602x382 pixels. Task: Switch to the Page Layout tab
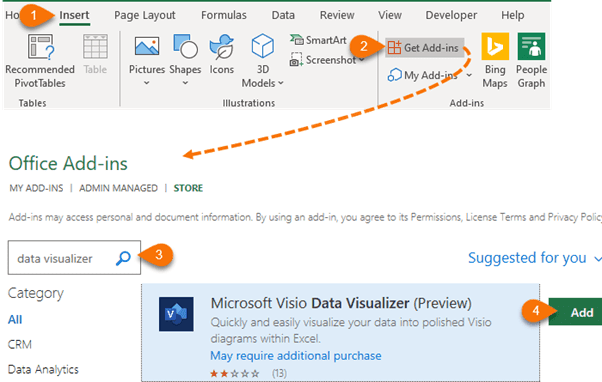145,15
